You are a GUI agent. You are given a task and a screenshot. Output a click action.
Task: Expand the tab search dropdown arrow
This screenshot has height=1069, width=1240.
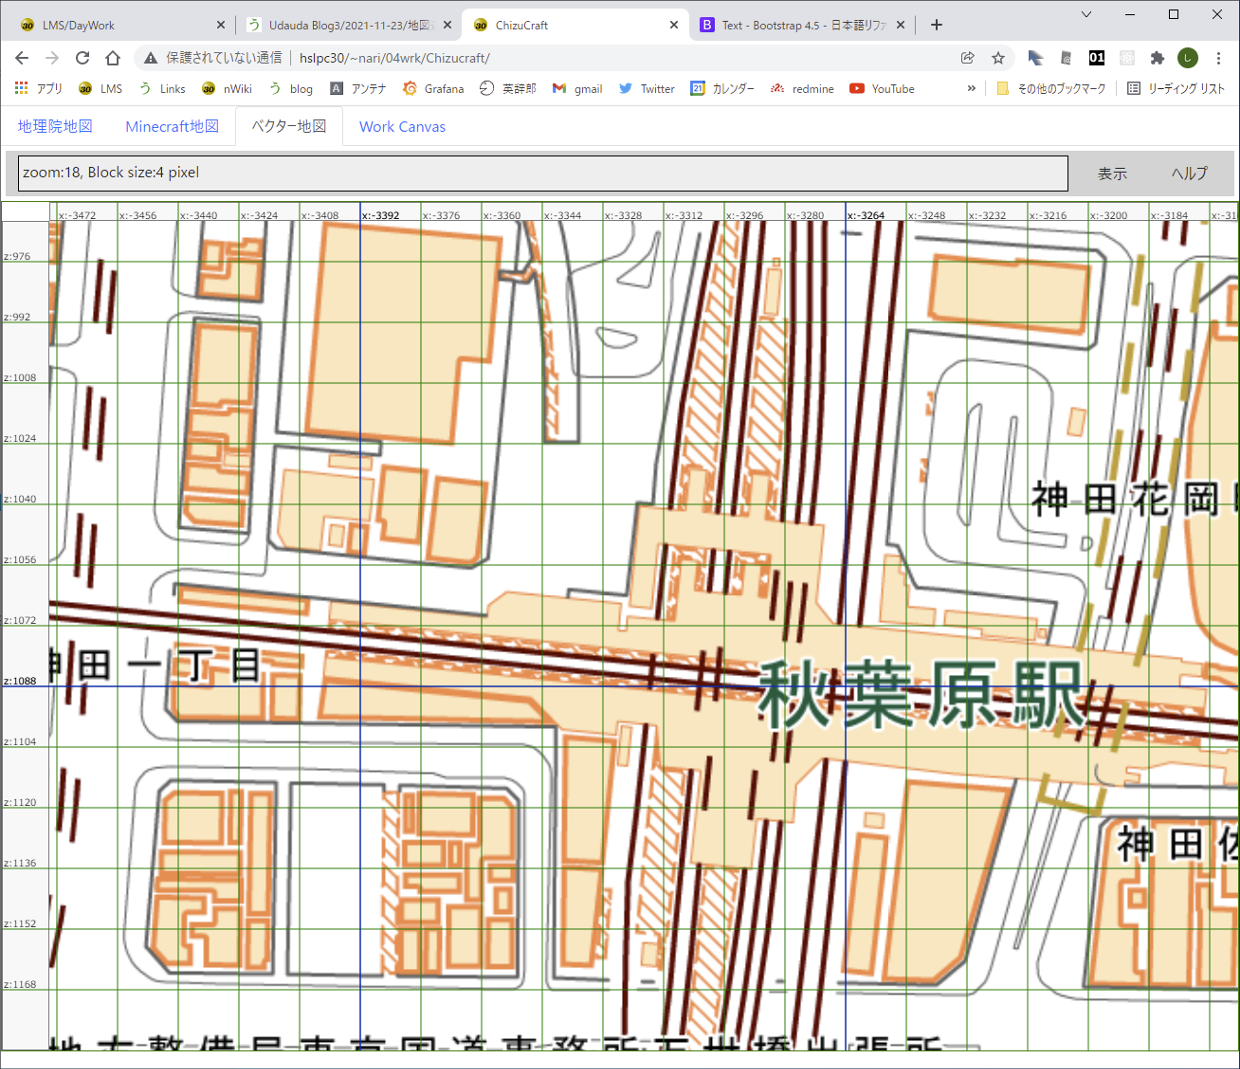[1086, 14]
